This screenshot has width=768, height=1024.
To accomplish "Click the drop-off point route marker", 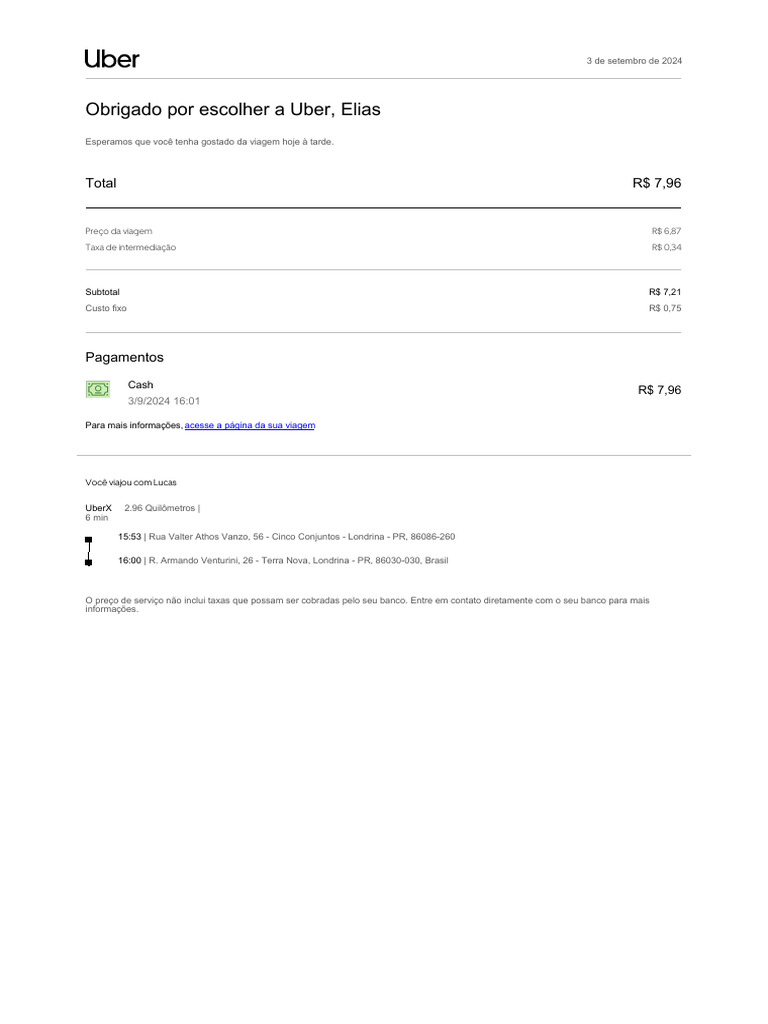I will tap(88, 563).
